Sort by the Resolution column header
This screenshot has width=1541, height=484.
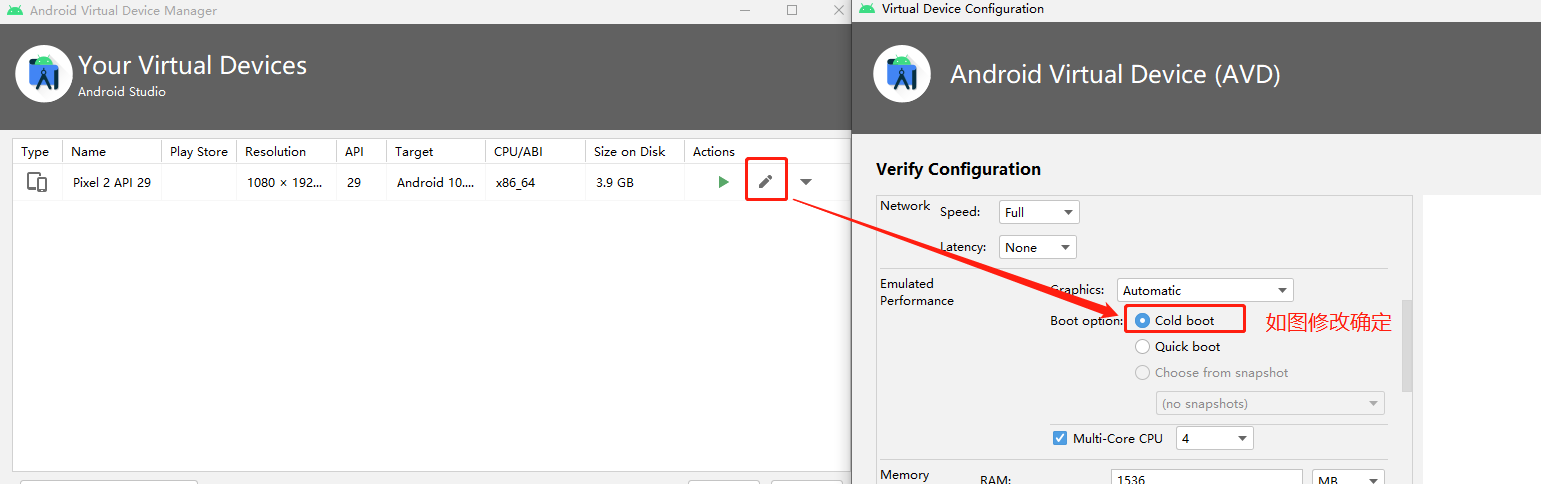[286, 152]
